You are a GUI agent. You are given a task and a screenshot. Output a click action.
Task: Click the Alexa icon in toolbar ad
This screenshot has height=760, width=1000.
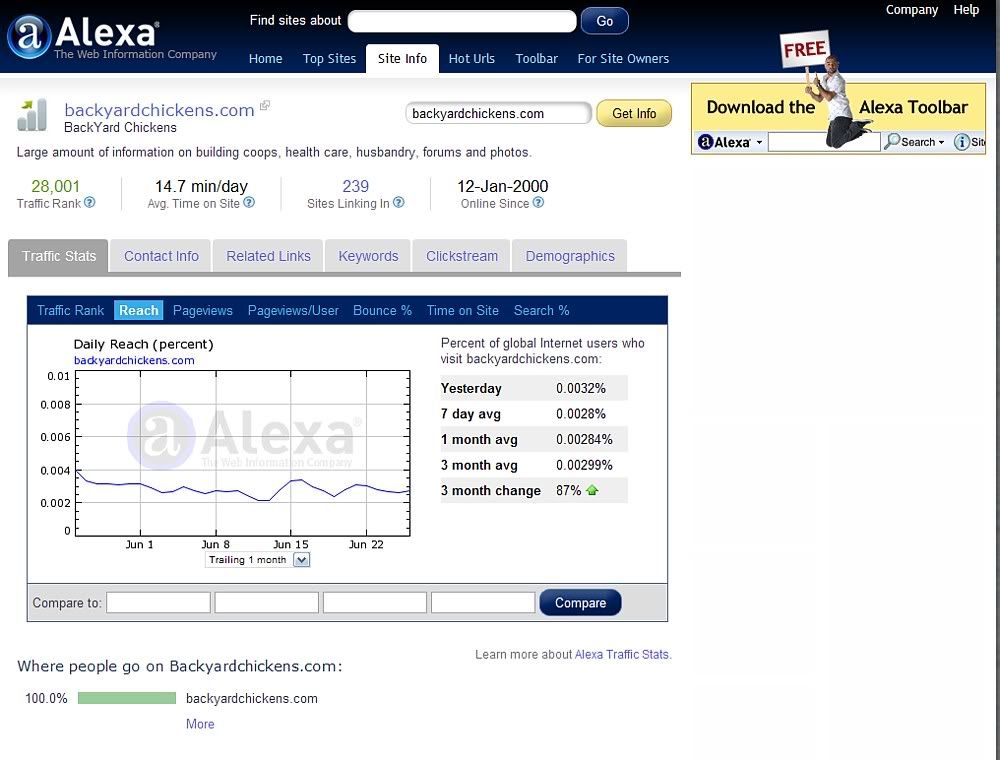[x=705, y=142]
